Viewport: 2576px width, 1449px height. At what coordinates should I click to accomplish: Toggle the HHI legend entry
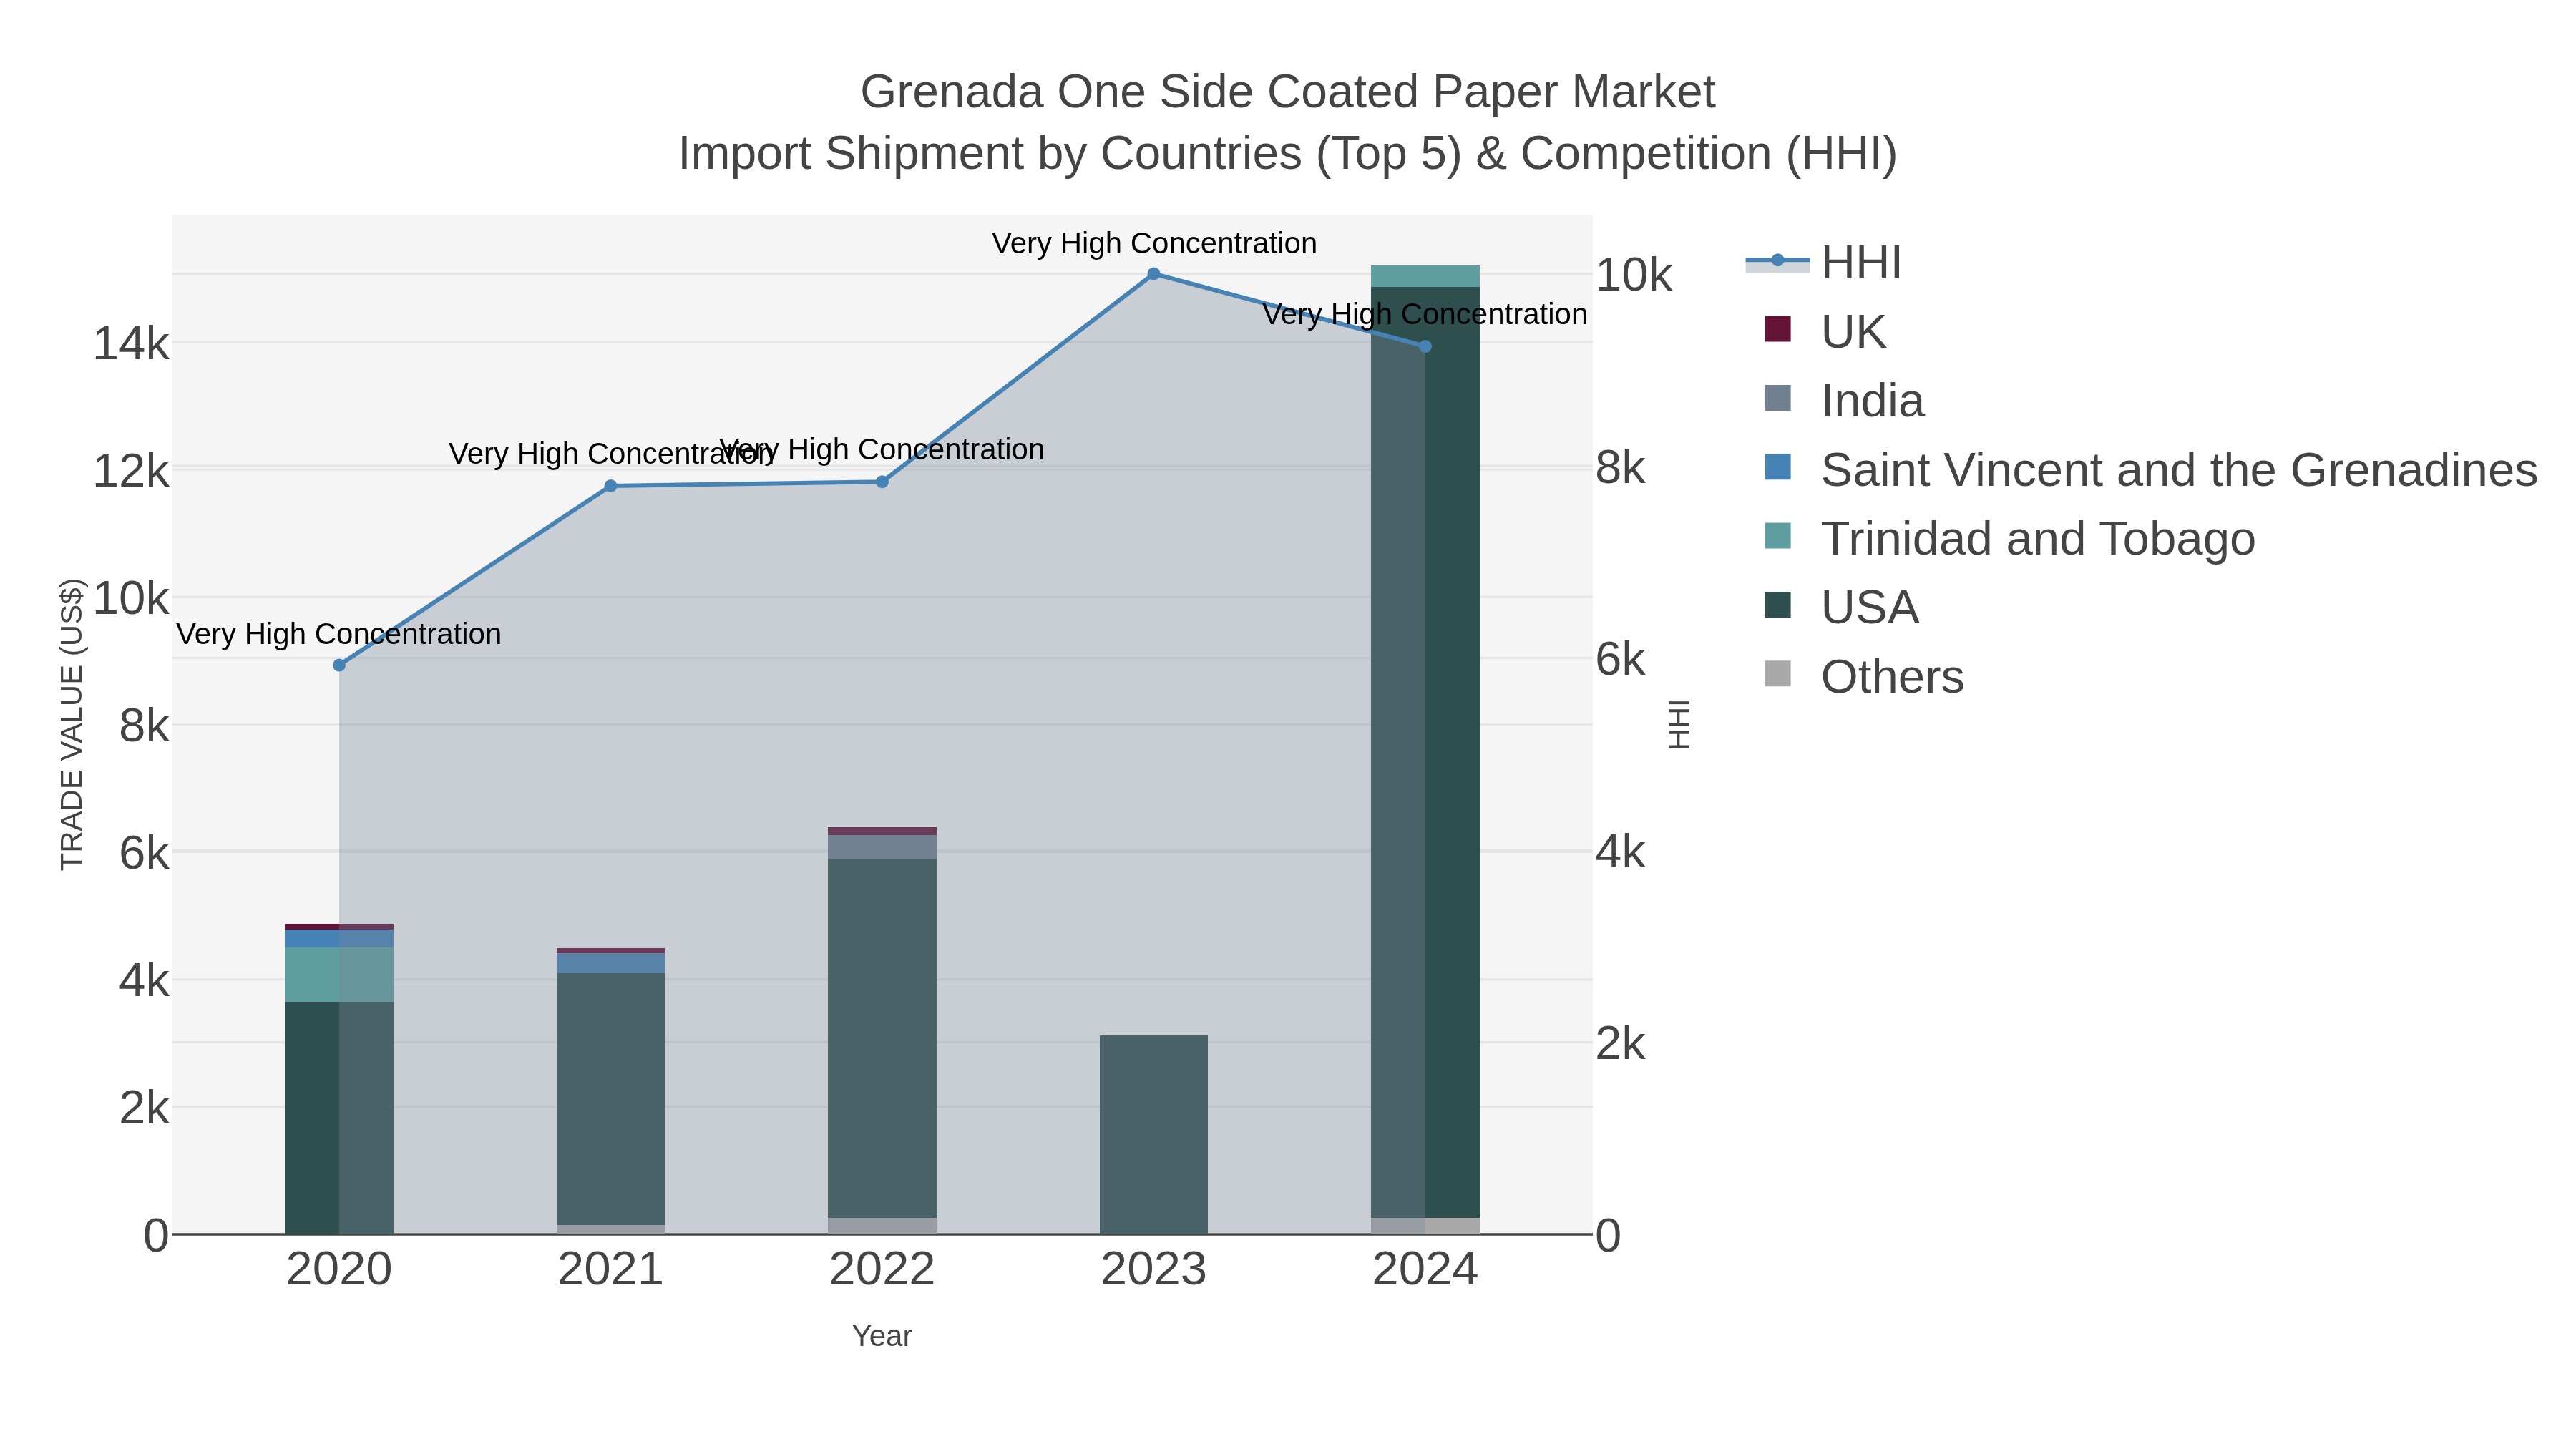(1823, 263)
